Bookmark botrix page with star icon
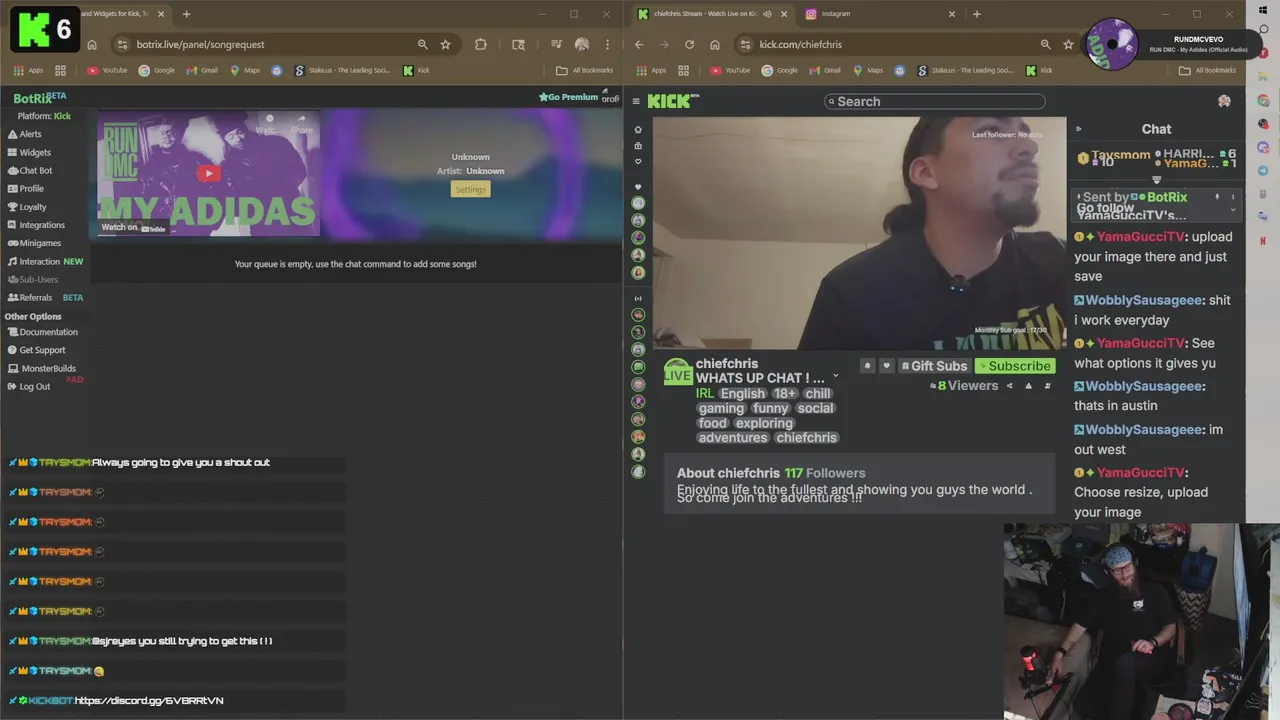This screenshot has height=720, width=1280. tap(445, 44)
